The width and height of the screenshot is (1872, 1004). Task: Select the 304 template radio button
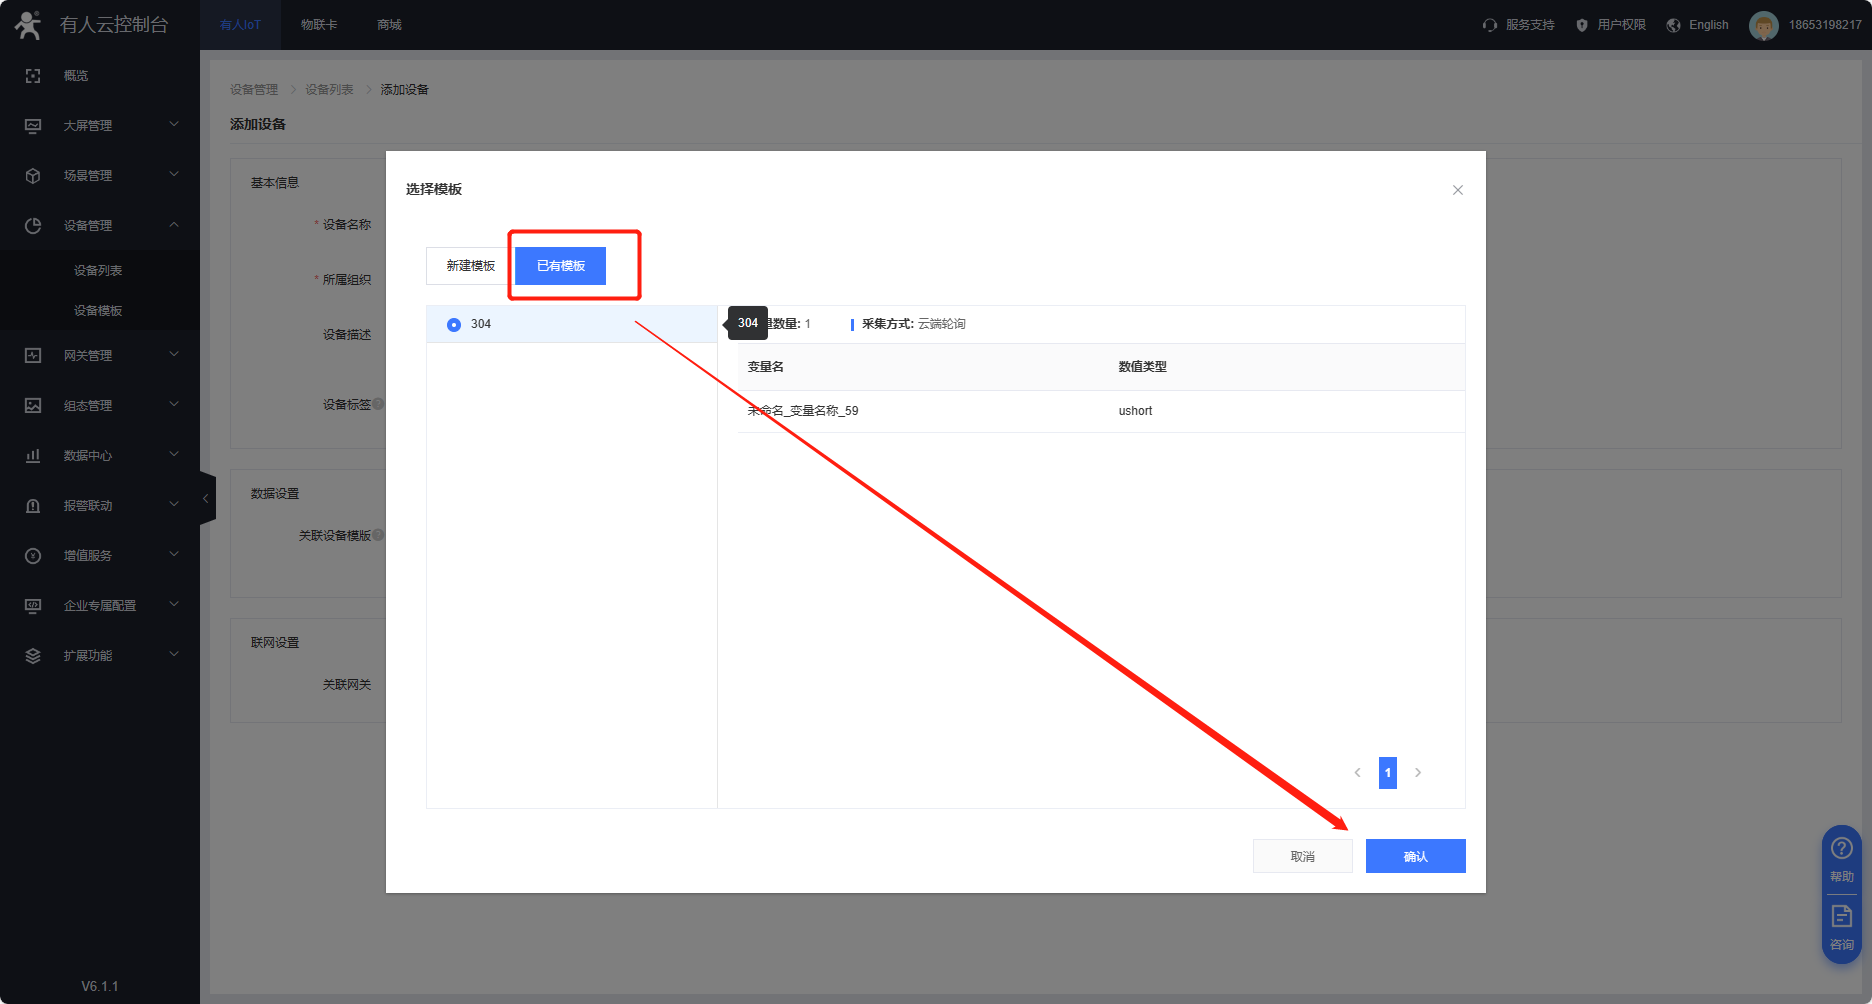[x=454, y=325]
